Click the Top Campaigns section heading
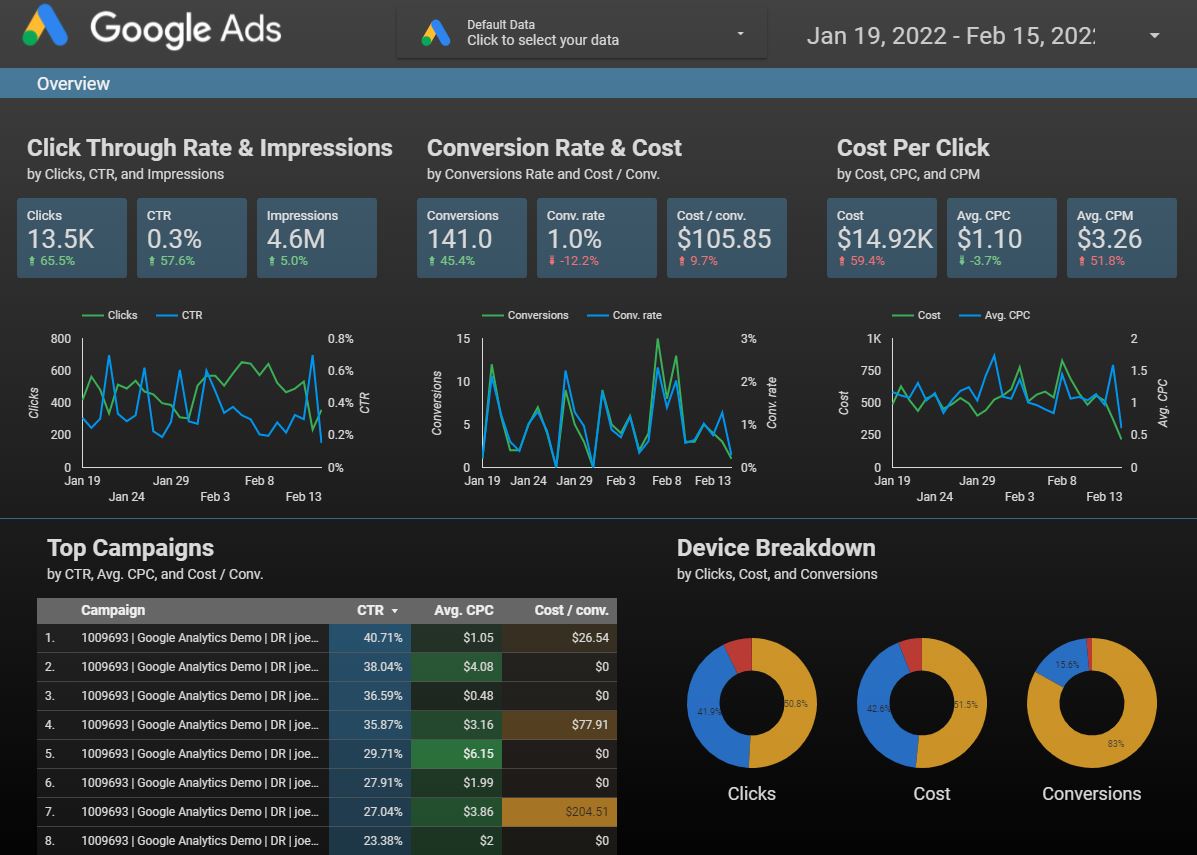The image size is (1197, 855). (131, 548)
